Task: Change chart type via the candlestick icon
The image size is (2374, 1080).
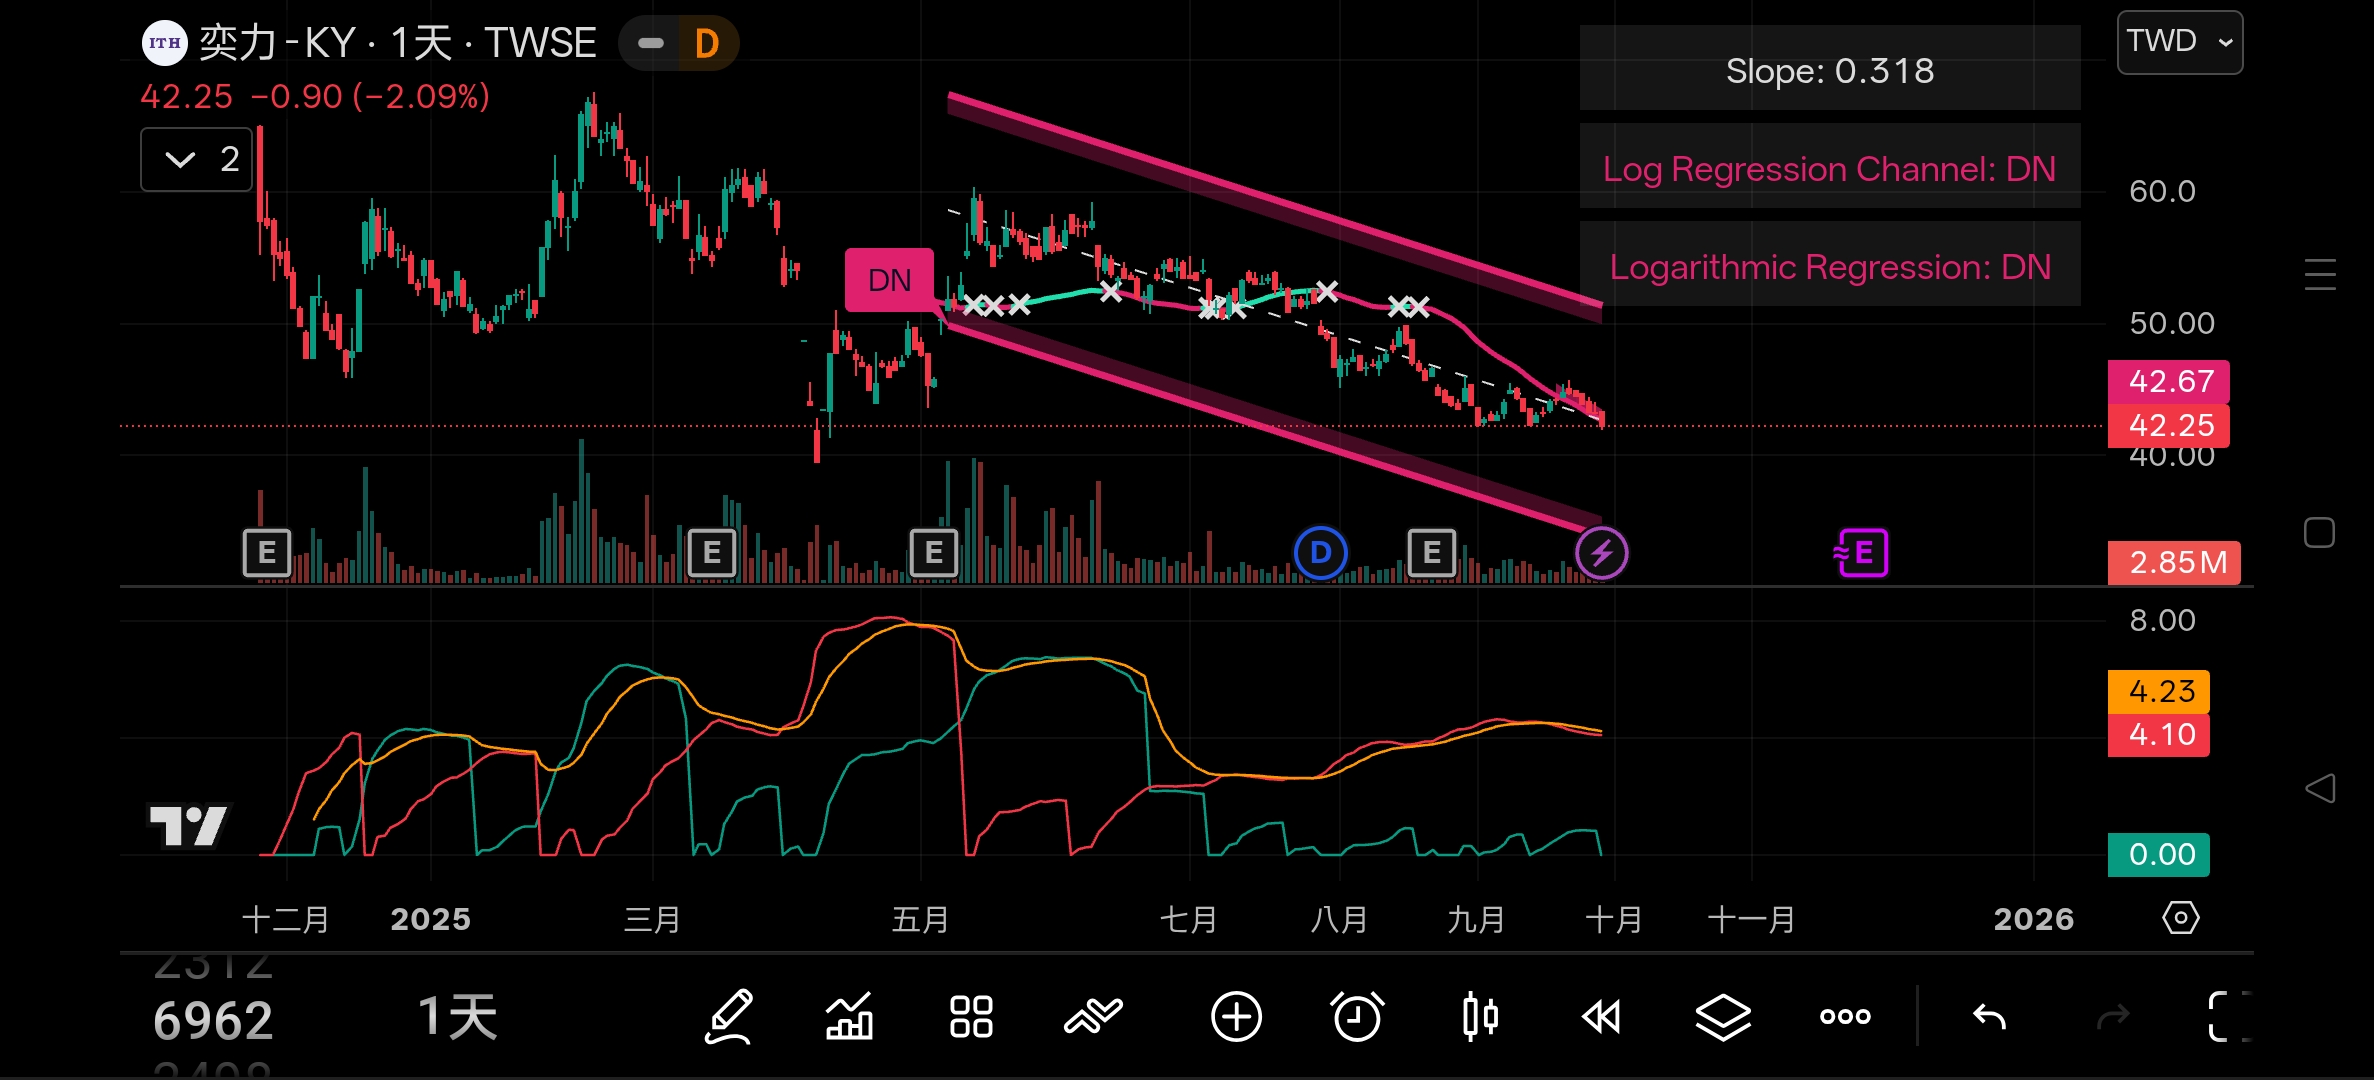Action: pyautogui.click(x=1479, y=1017)
